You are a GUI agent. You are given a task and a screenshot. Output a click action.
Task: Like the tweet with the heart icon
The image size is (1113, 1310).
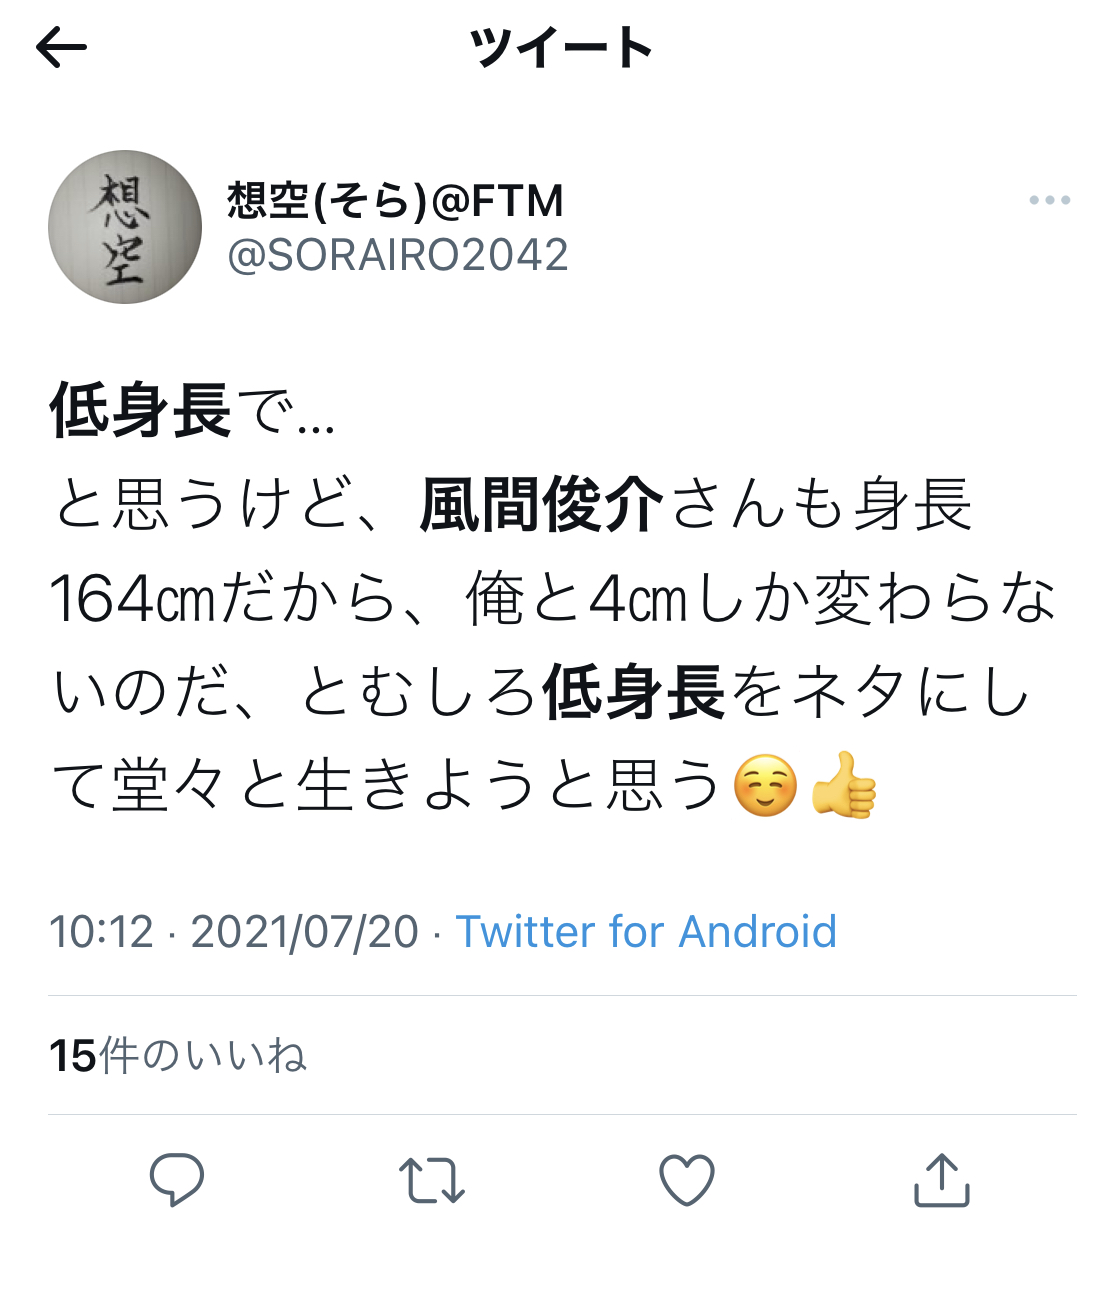click(687, 1180)
